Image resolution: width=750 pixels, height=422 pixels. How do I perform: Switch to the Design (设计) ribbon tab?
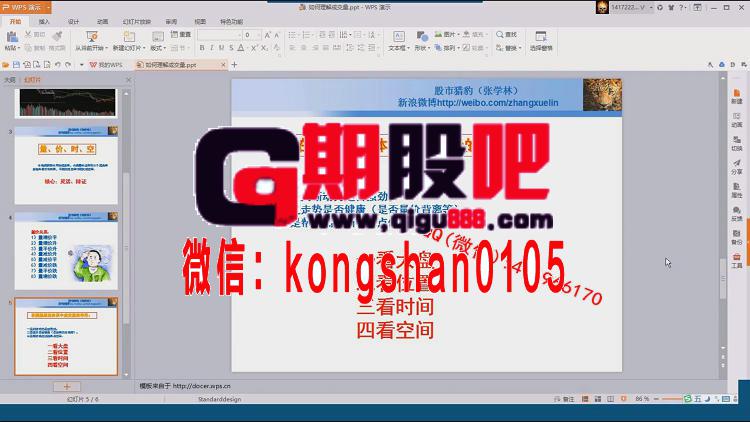pos(73,22)
